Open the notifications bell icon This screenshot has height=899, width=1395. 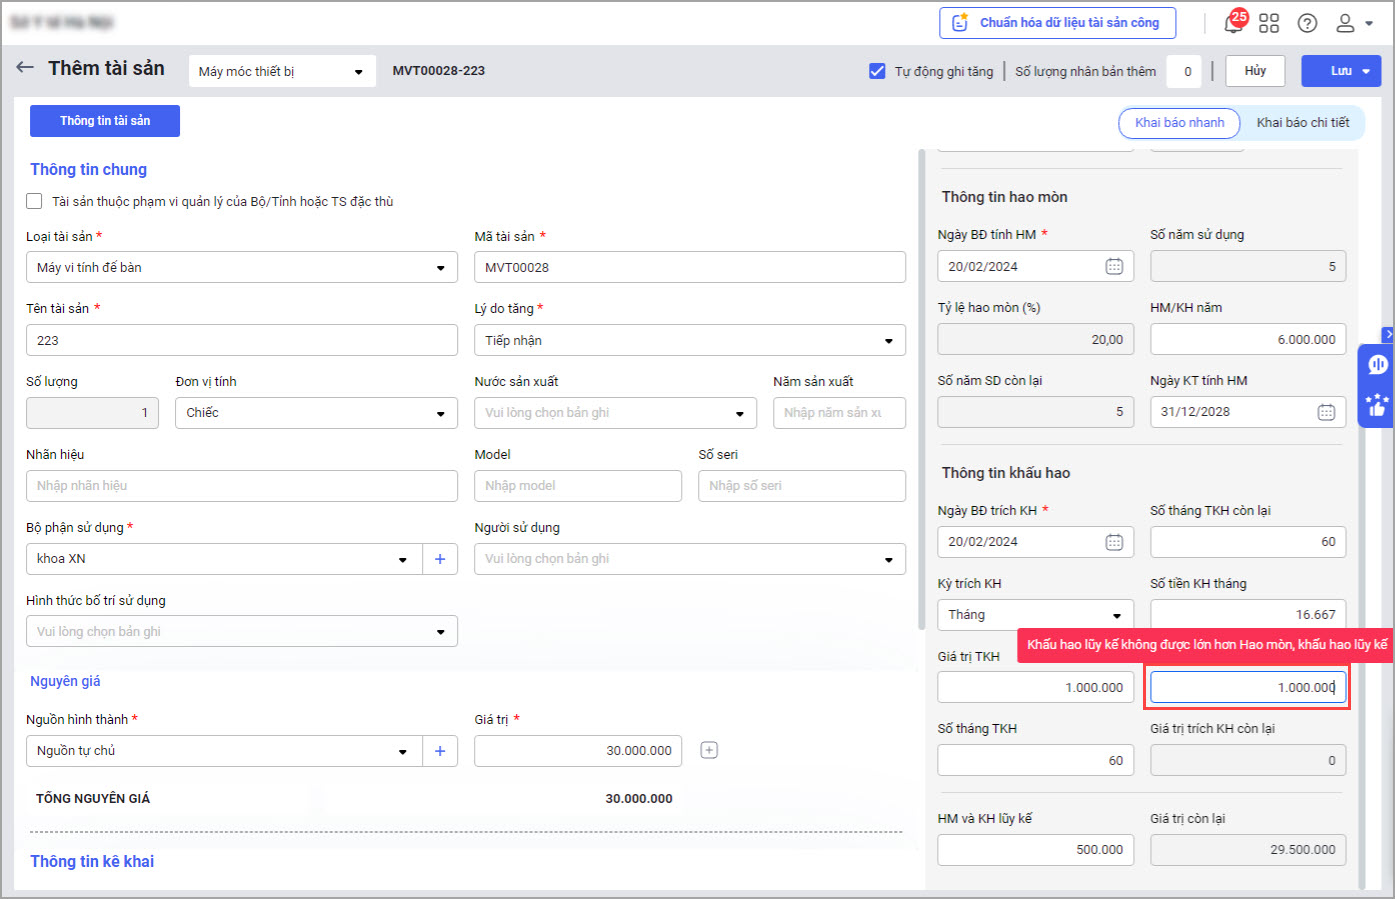pyautogui.click(x=1234, y=23)
